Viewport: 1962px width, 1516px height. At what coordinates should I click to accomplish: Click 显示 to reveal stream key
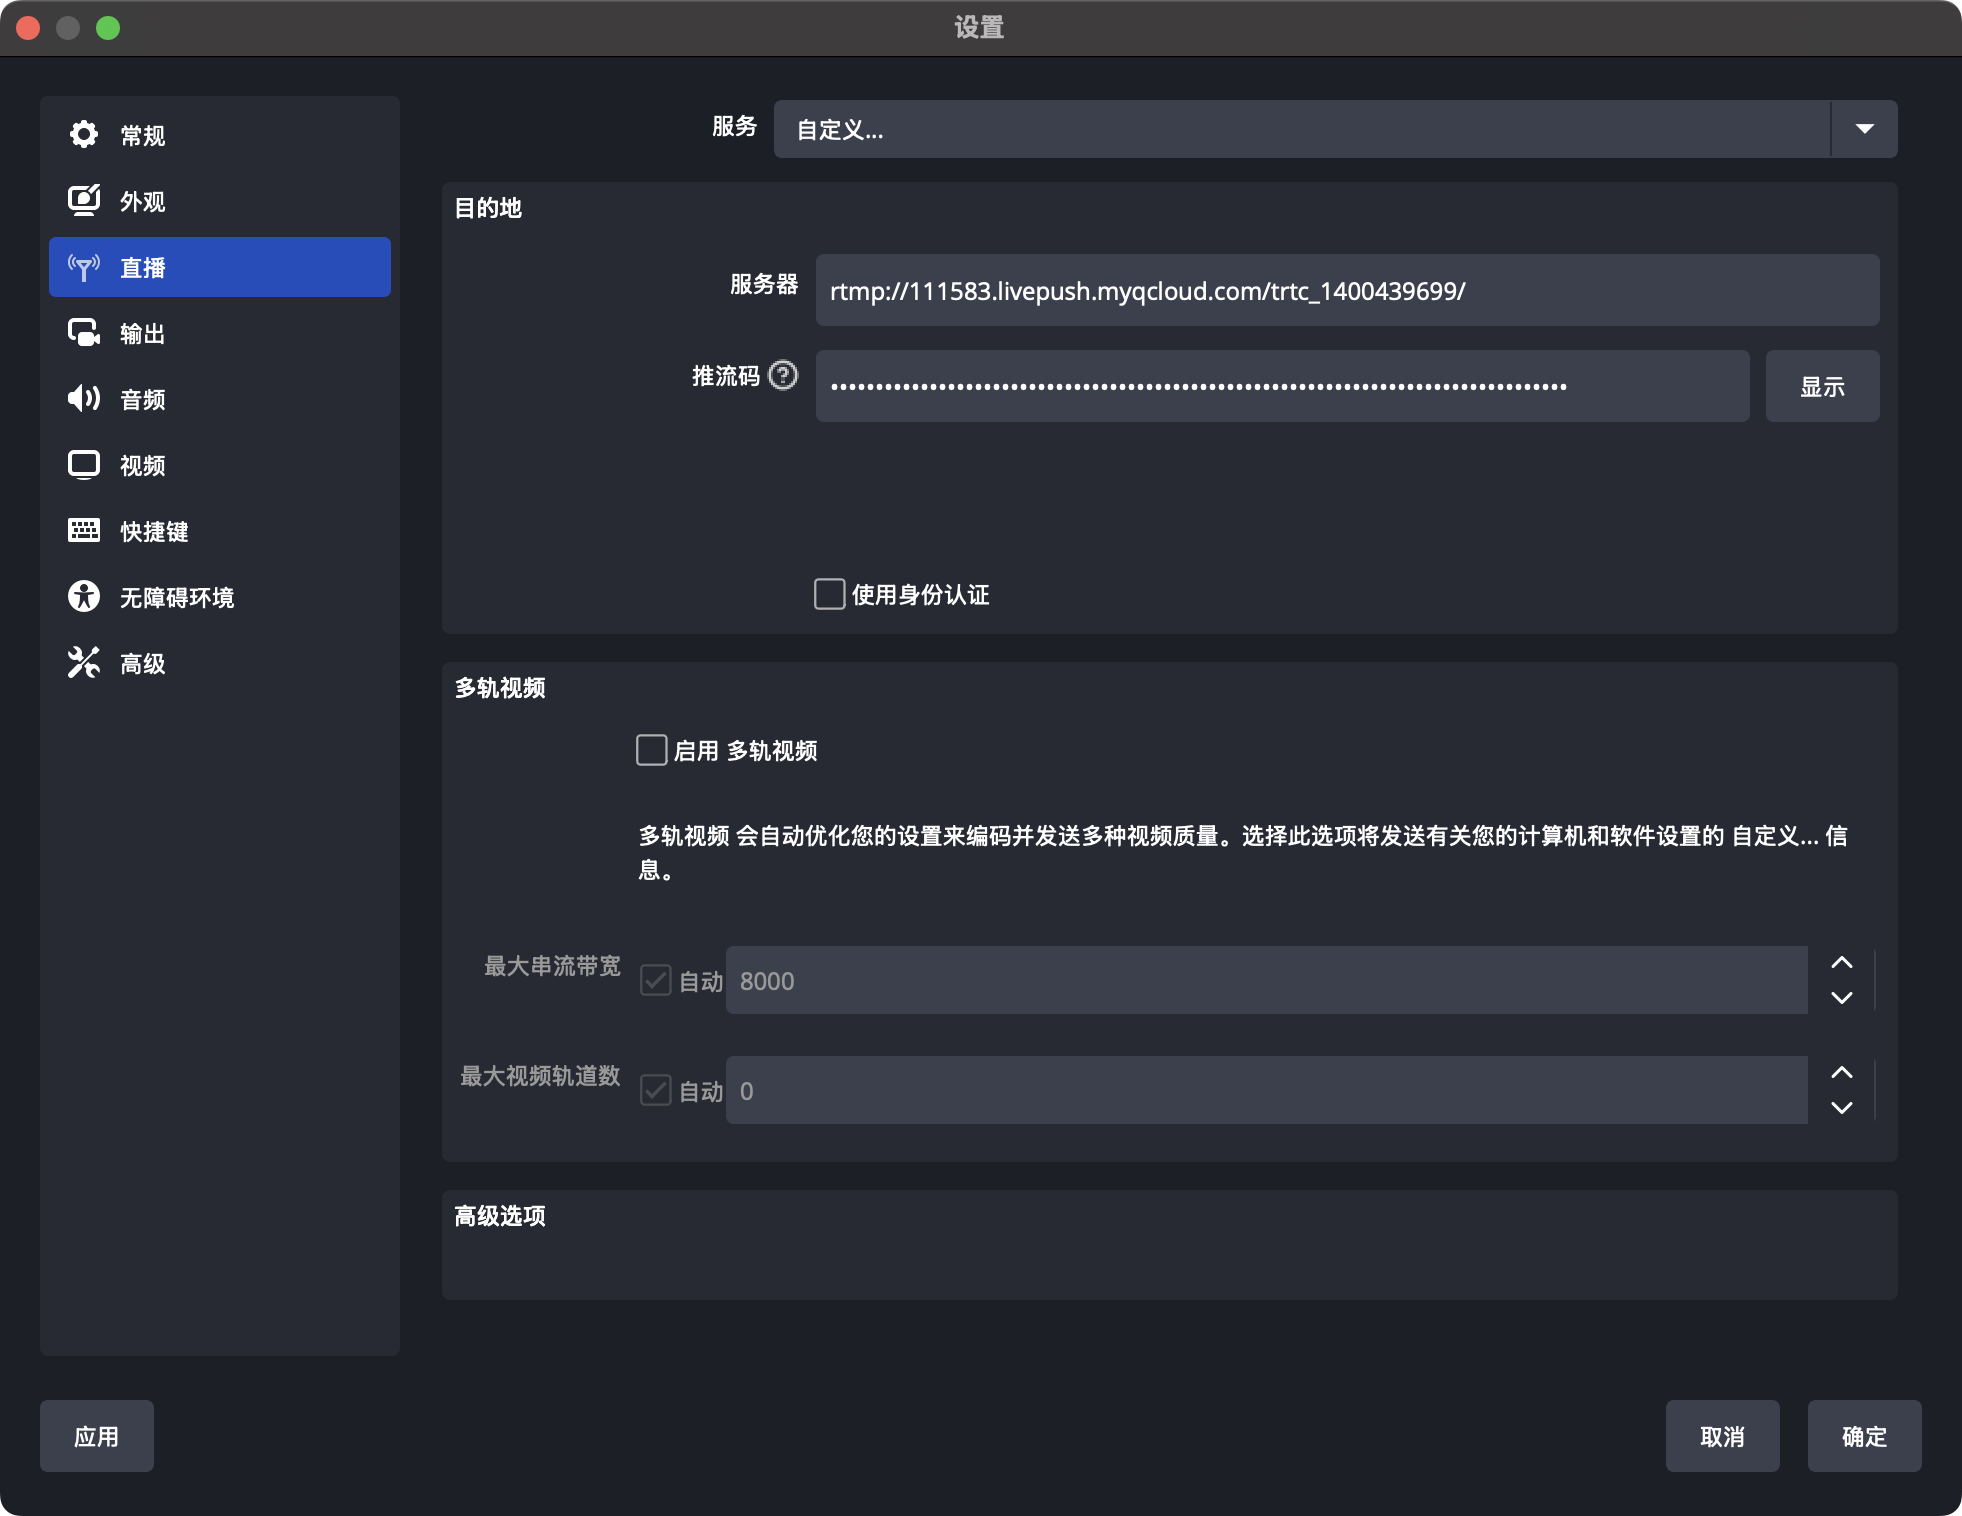click(1822, 386)
